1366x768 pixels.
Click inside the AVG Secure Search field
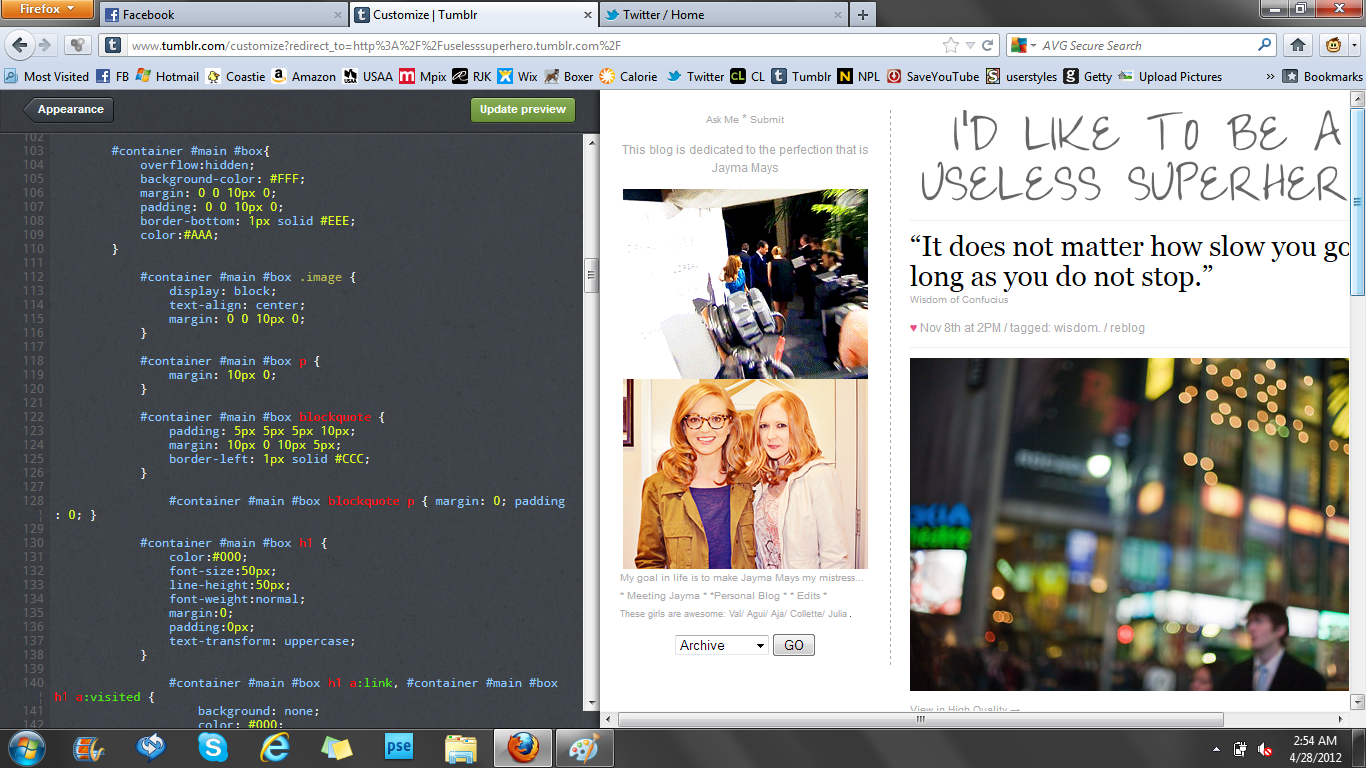click(1145, 45)
